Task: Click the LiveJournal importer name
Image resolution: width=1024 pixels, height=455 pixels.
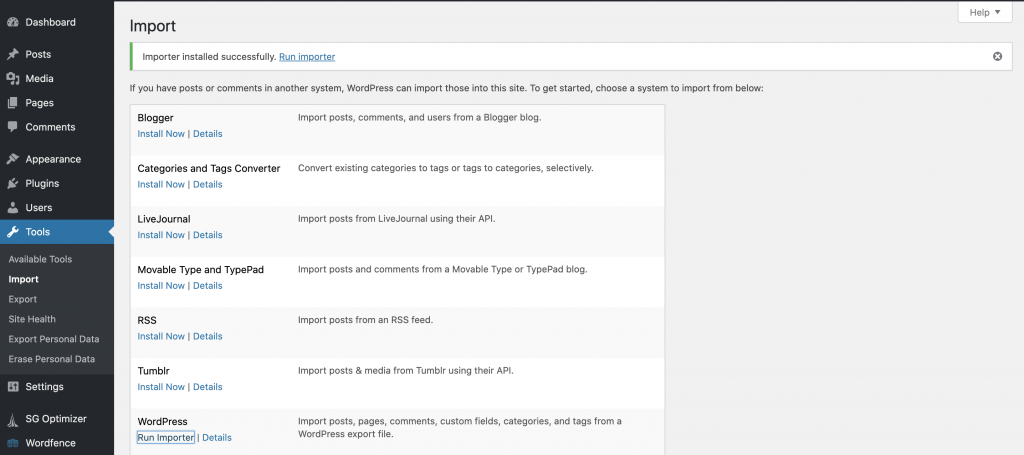Action: [164, 219]
